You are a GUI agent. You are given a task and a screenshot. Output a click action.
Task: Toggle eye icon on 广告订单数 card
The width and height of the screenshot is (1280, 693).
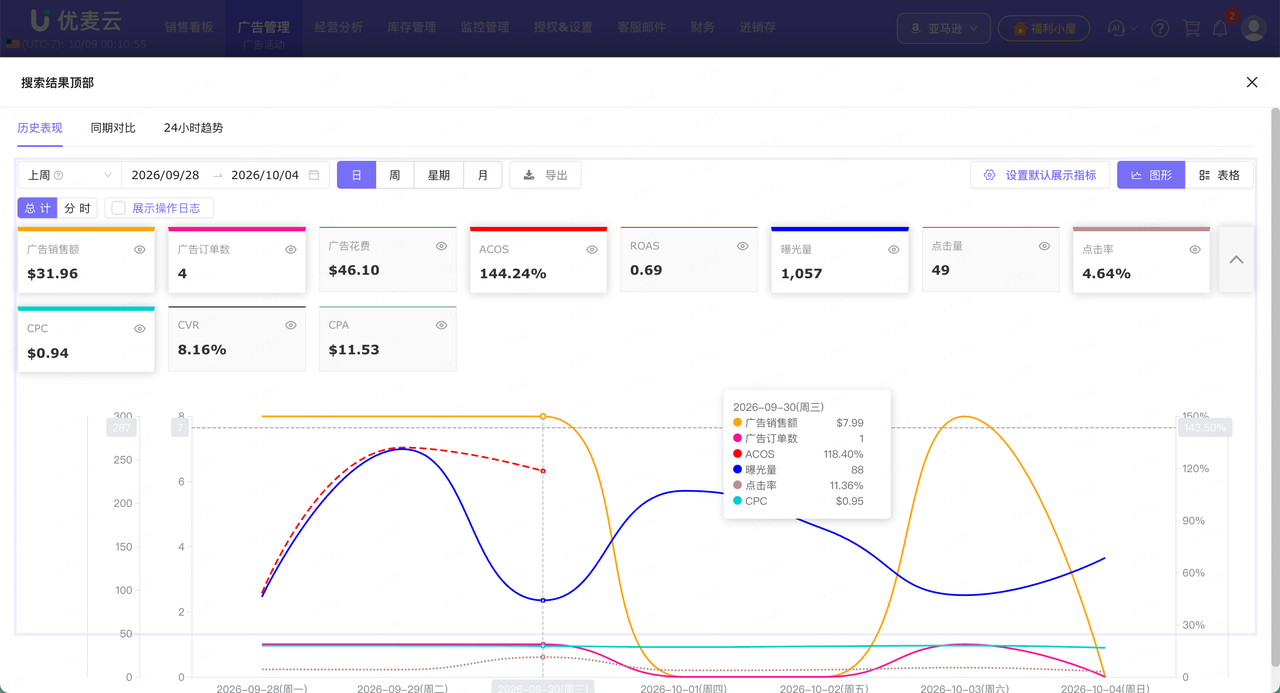click(291, 249)
